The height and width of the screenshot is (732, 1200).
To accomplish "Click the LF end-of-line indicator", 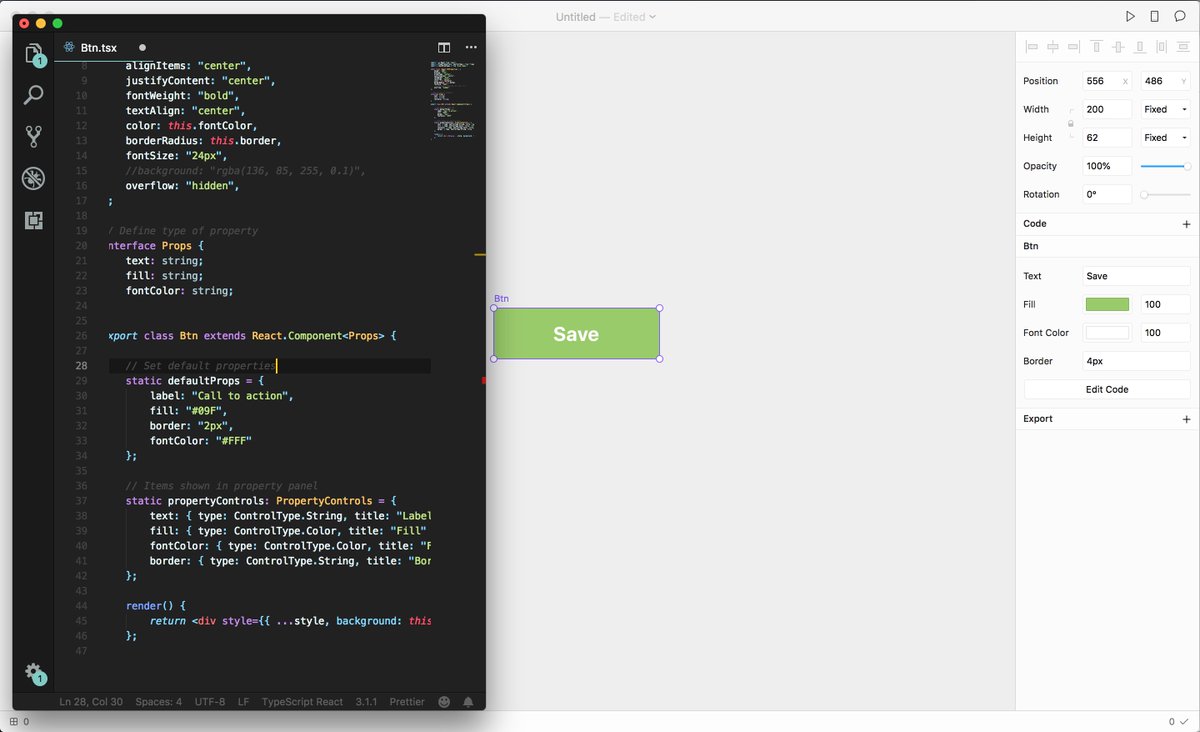I will click(243, 702).
